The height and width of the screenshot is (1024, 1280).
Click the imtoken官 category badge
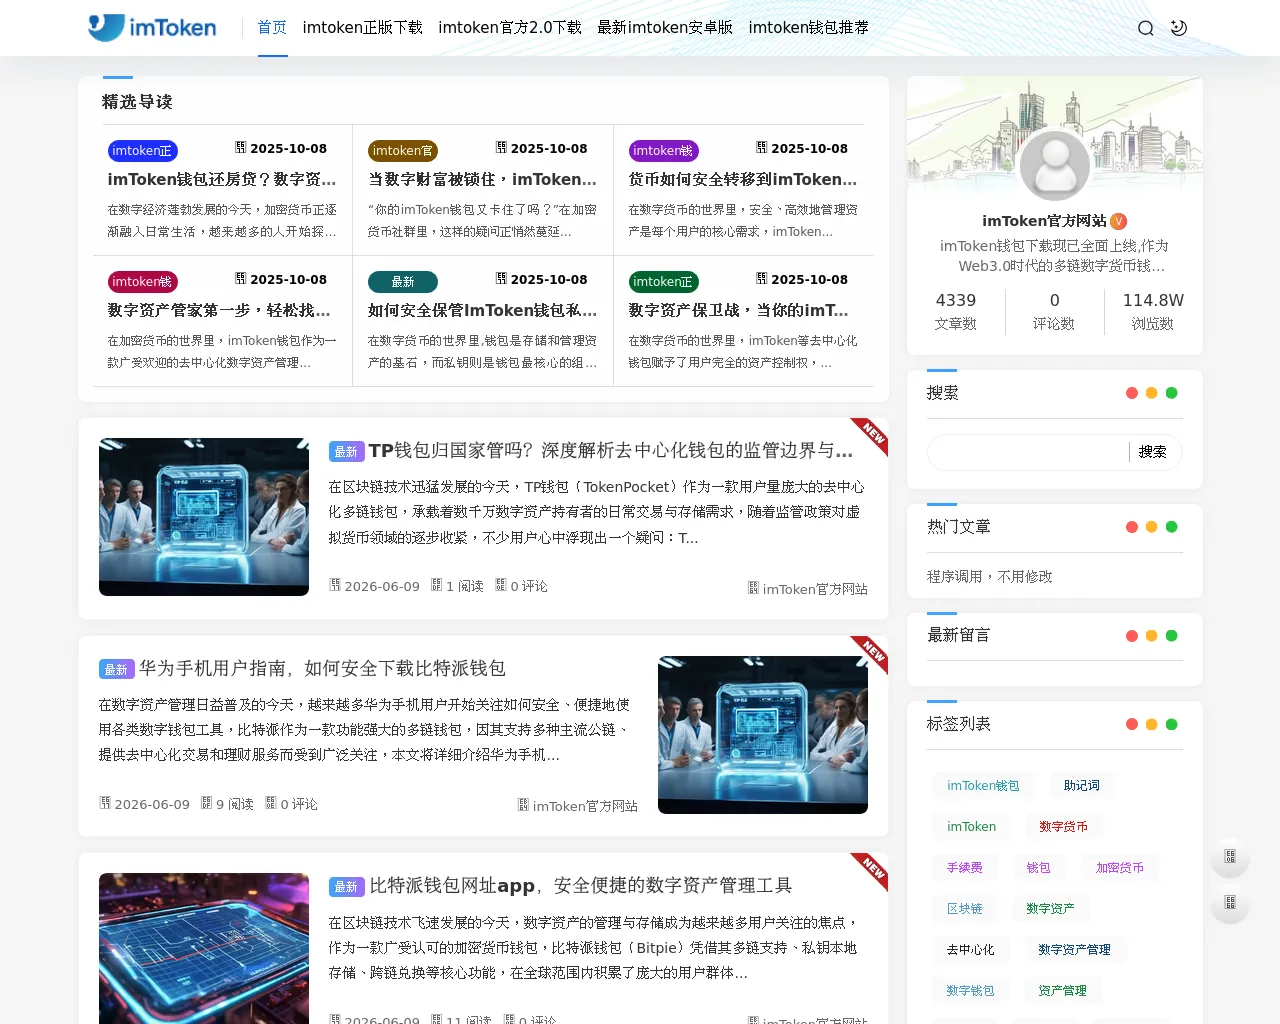[x=402, y=151]
